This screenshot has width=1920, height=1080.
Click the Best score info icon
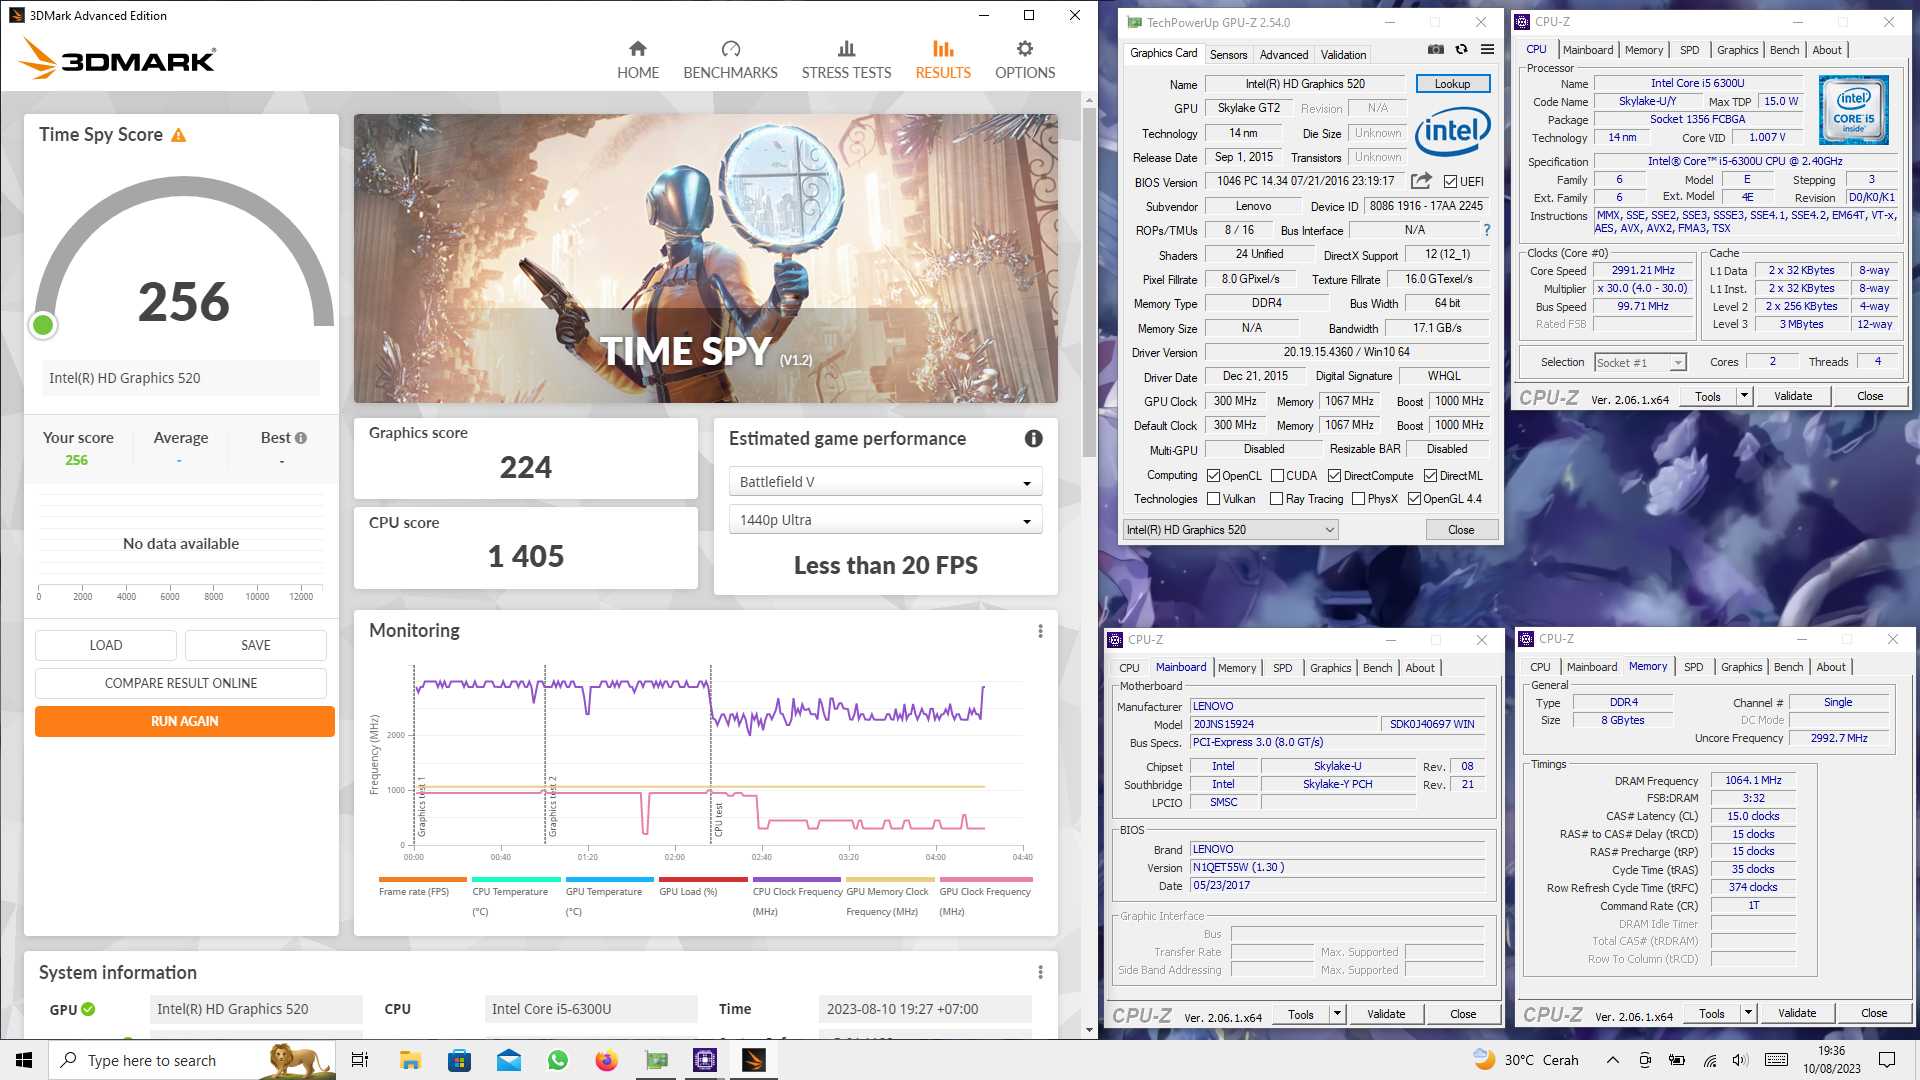pos(301,438)
